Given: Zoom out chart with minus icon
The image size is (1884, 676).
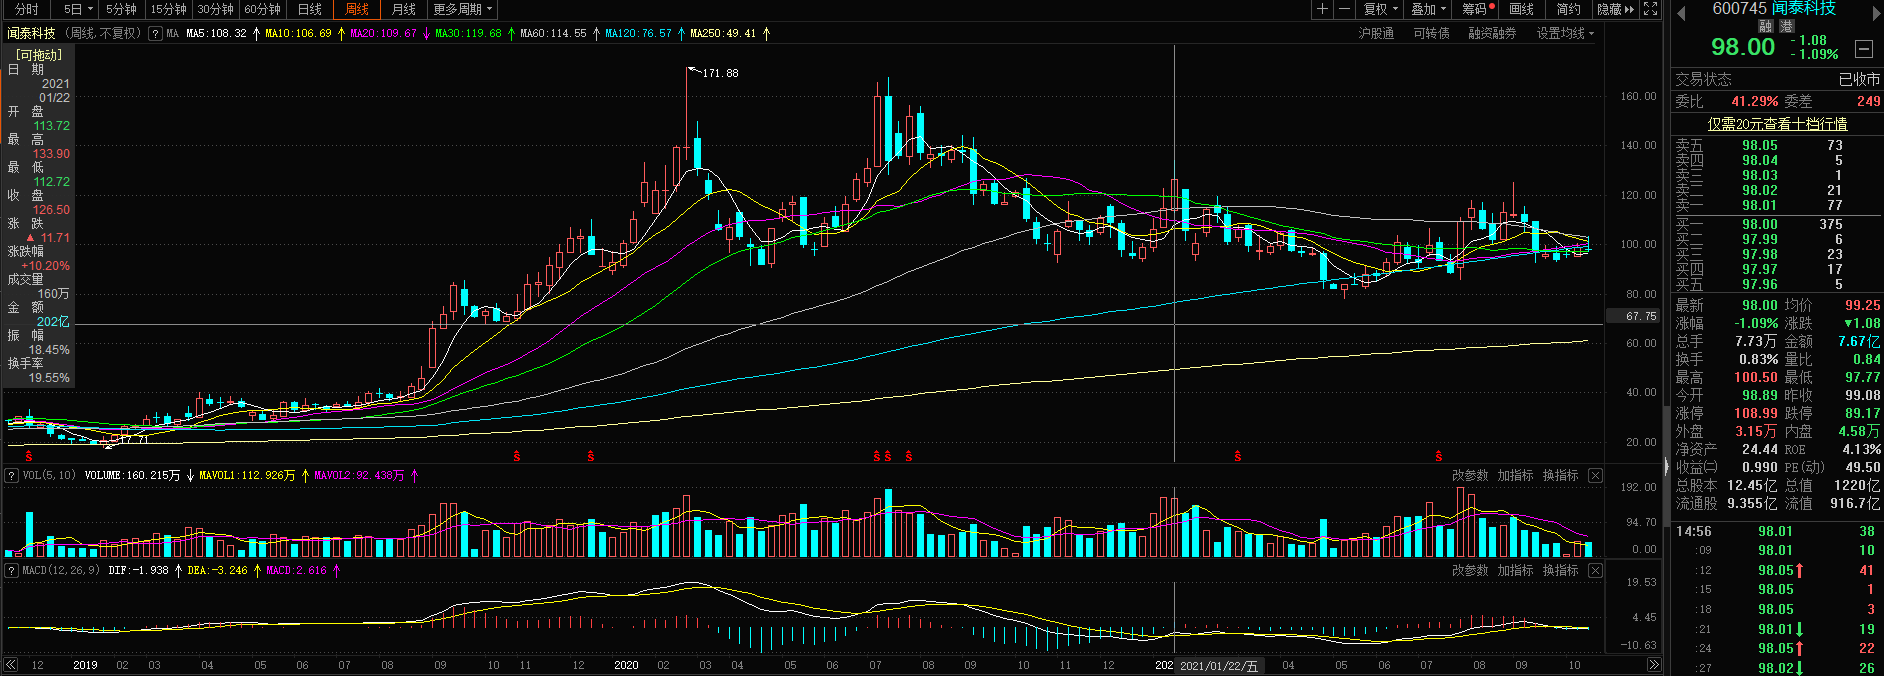Looking at the screenshot, I should pos(1344,9).
